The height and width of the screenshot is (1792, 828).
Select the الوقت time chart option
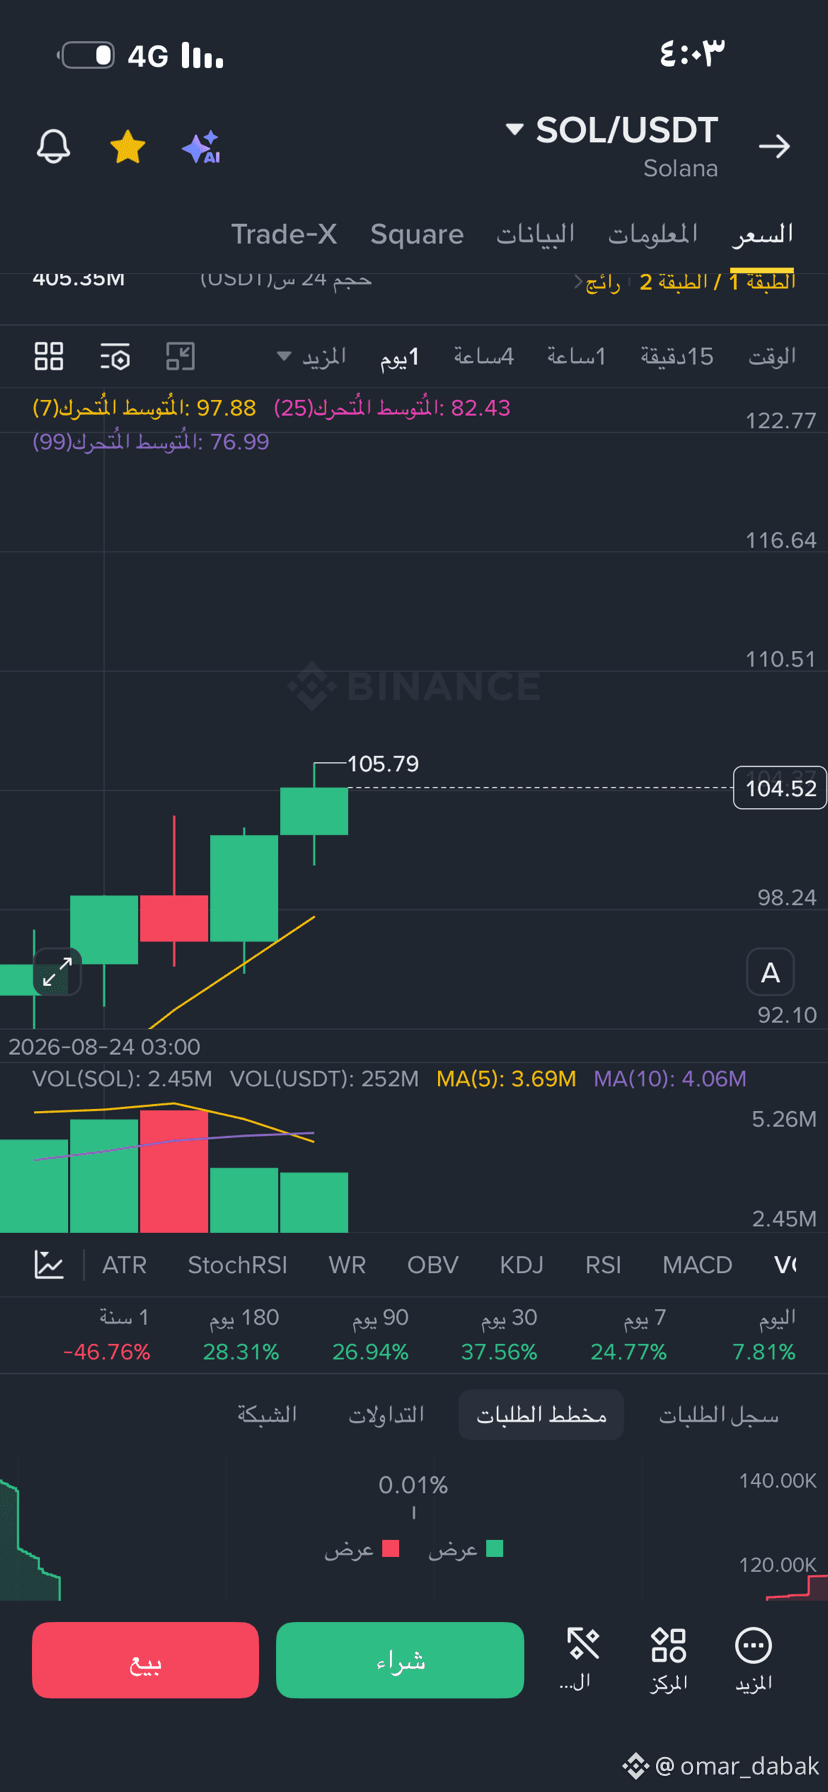[772, 356]
